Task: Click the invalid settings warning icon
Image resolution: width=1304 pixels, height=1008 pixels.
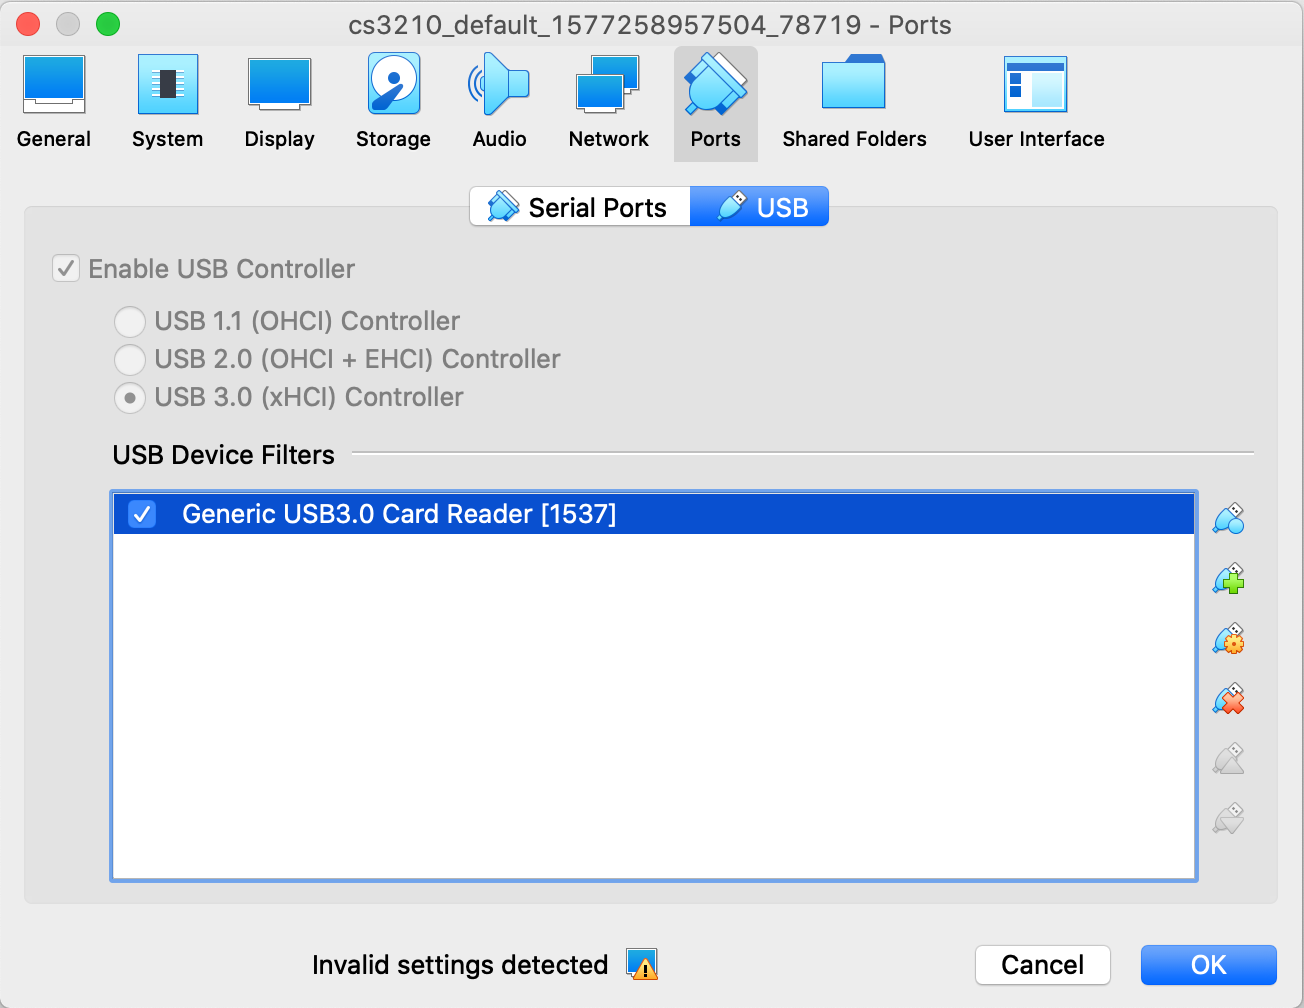Action: click(641, 965)
